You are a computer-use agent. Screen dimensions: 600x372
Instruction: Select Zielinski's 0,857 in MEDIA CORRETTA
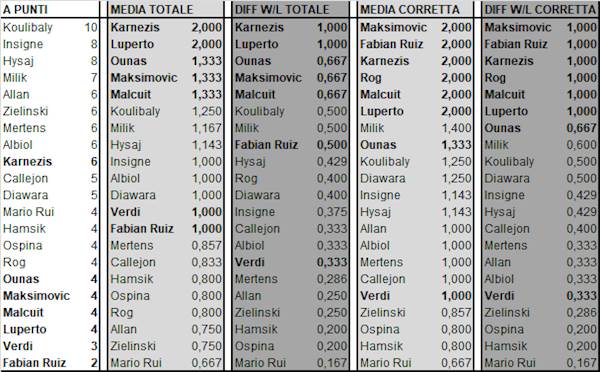click(x=457, y=313)
